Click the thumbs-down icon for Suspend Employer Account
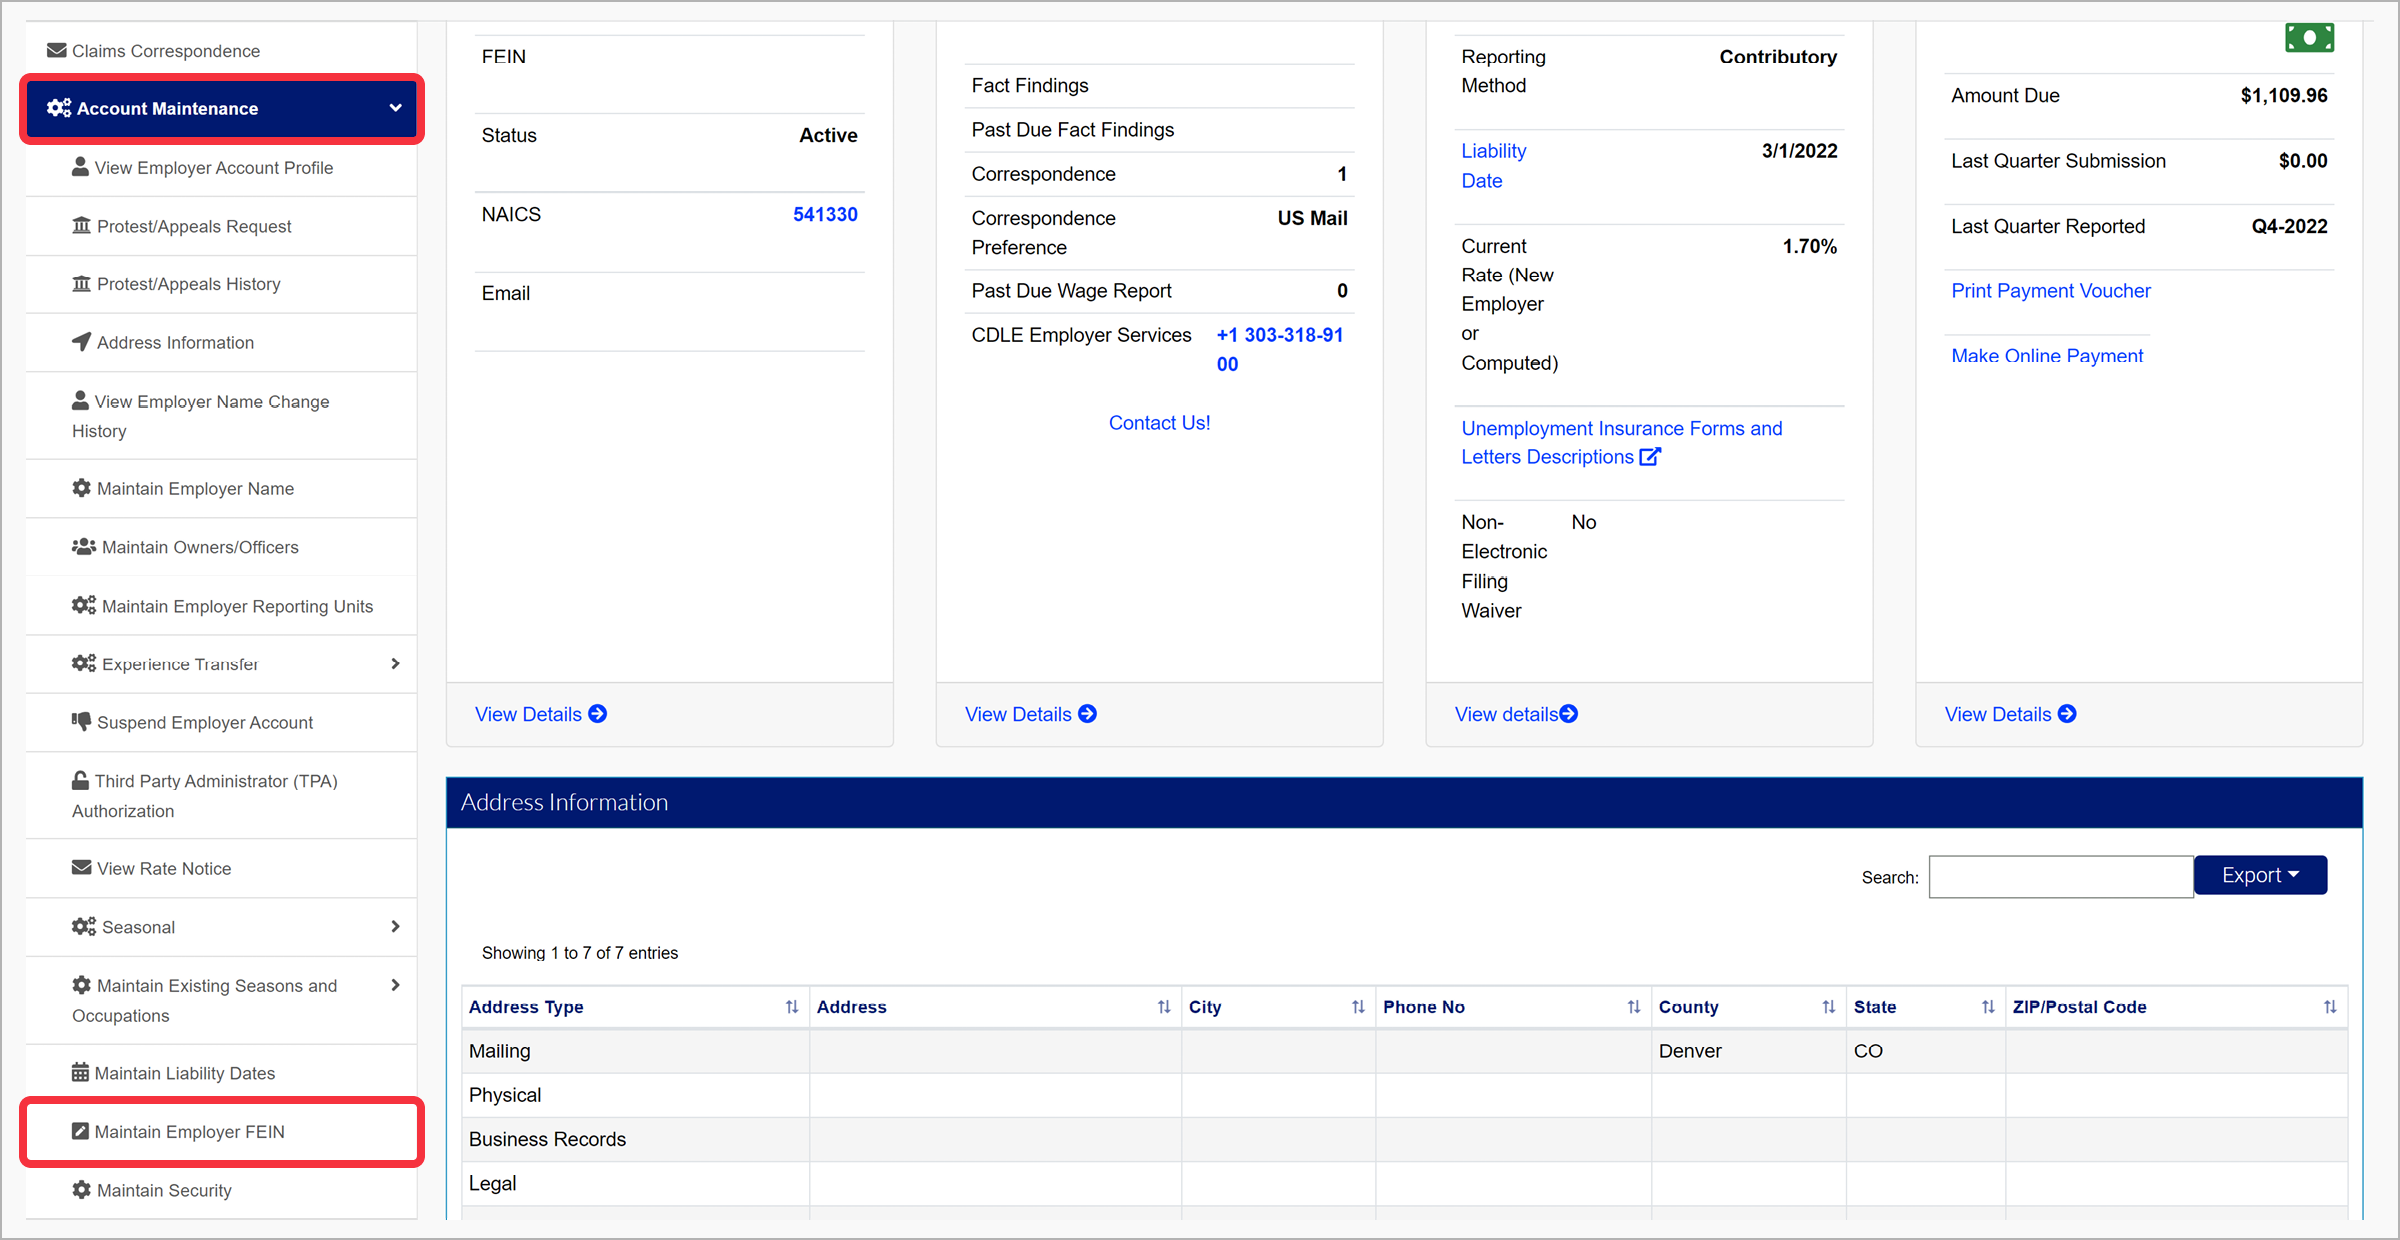Viewport: 2400px width, 1240px height. click(81, 721)
